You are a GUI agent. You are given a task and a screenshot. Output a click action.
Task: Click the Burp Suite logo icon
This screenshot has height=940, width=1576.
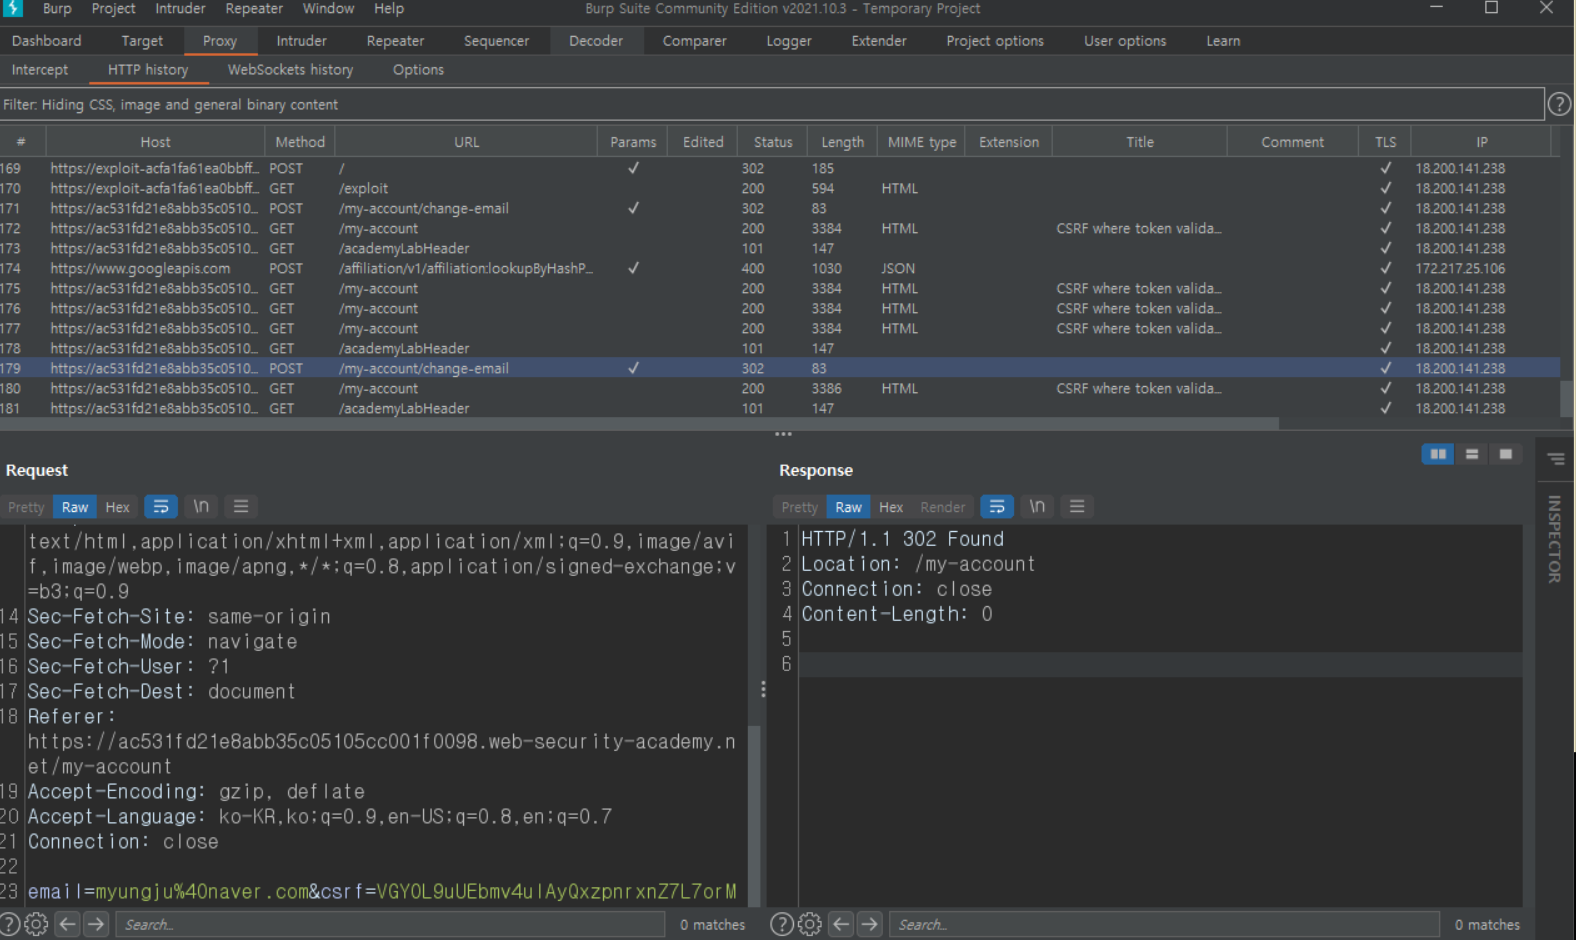[13, 9]
